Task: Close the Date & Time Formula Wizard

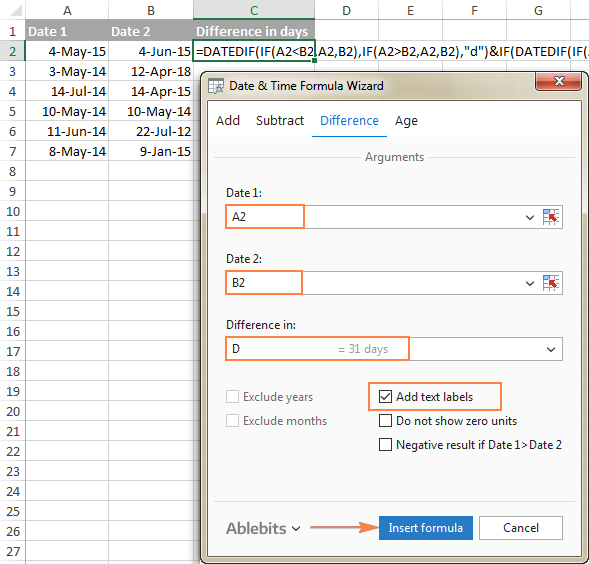Action: [x=559, y=81]
